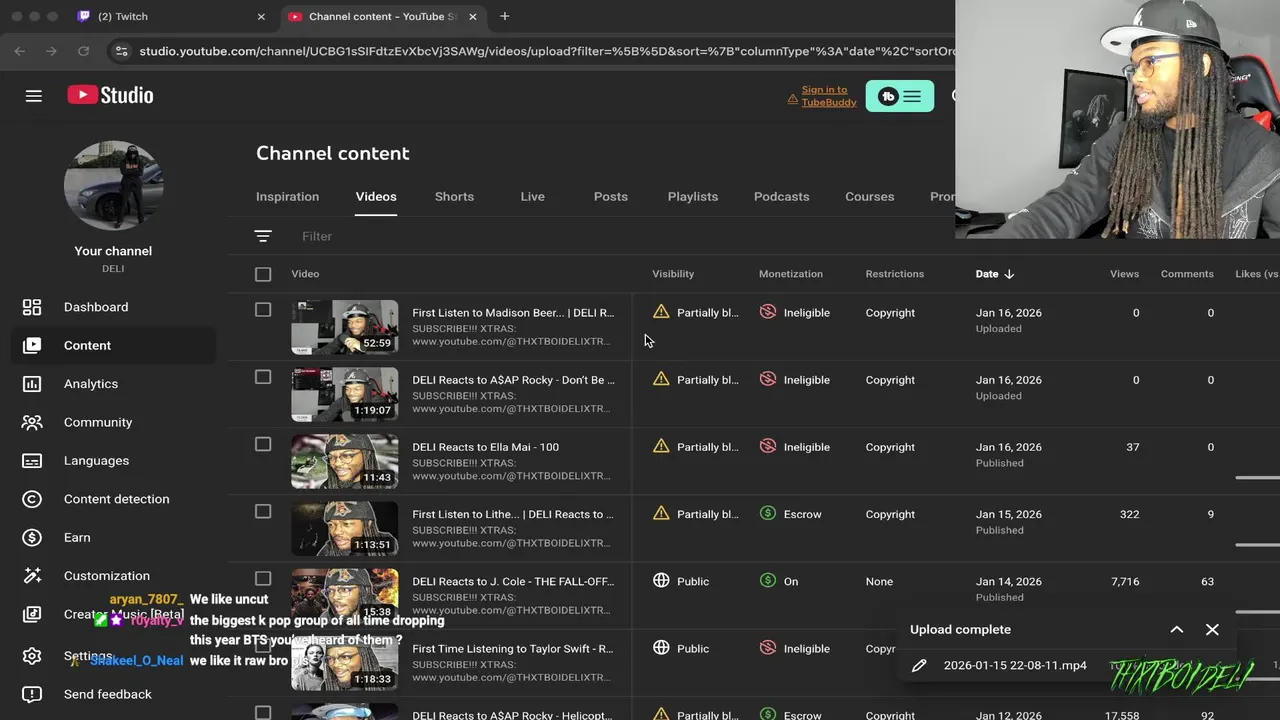Open DELI Reacts to J. Cole title
The height and width of the screenshot is (720, 1280).
point(513,581)
